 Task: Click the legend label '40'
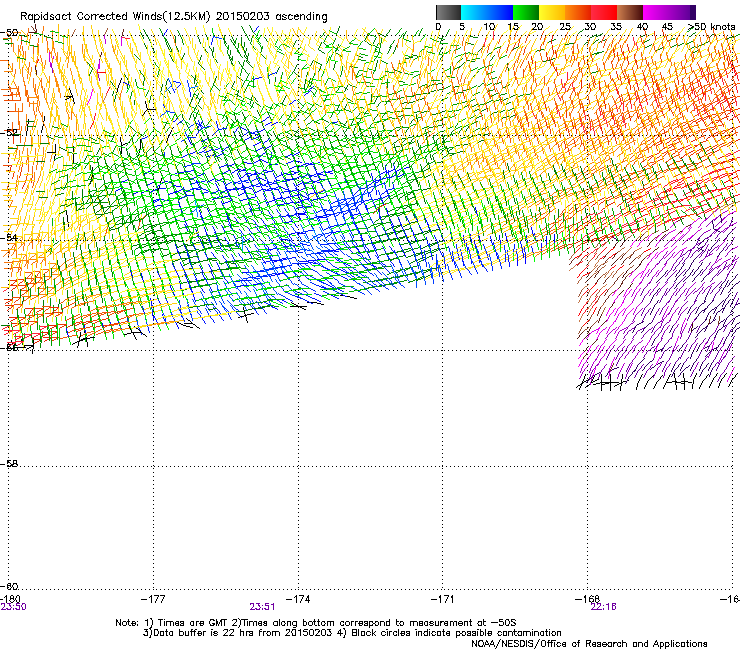click(642, 27)
